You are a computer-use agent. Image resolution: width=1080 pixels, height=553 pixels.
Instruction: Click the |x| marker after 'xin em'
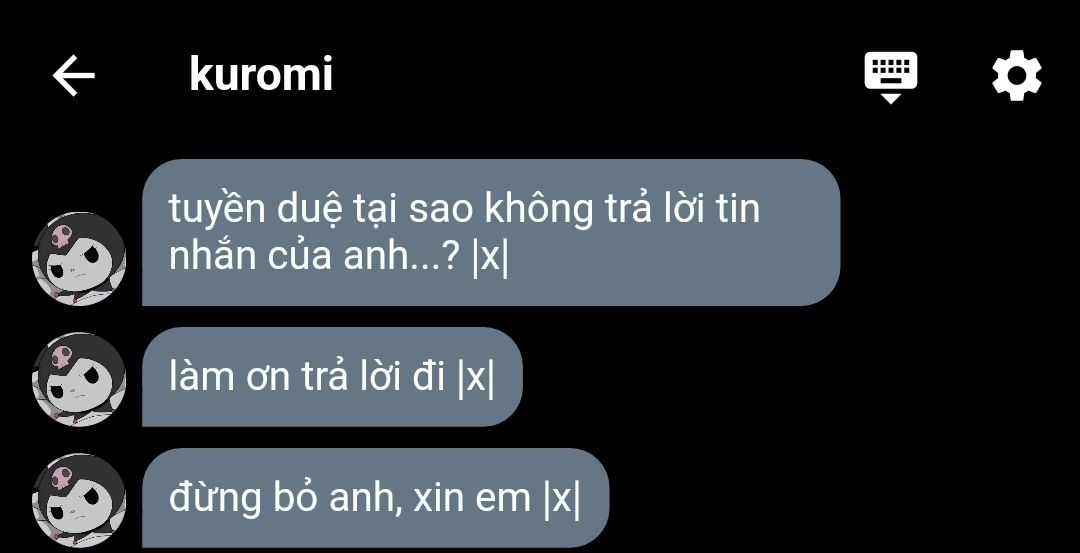(562, 499)
